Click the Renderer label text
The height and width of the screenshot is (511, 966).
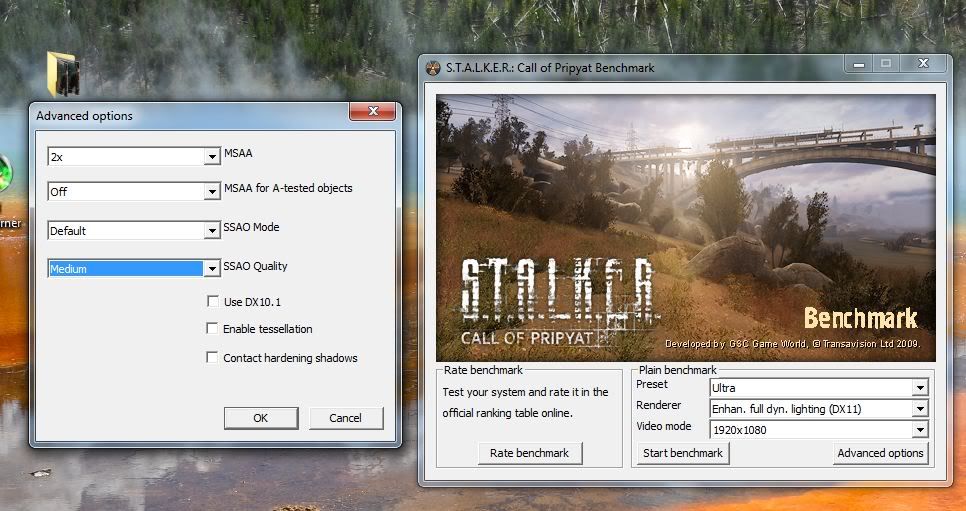[x=659, y=405]
